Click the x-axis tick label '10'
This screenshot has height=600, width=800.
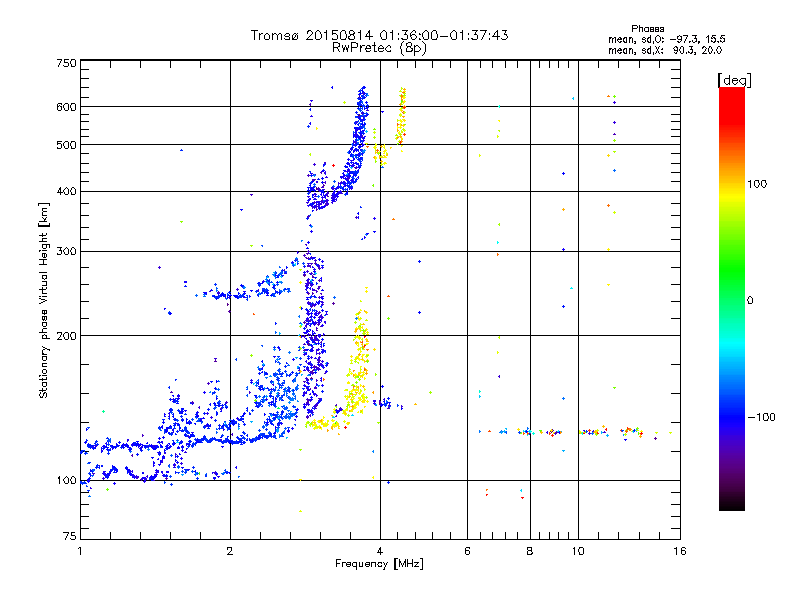point(578,551)
